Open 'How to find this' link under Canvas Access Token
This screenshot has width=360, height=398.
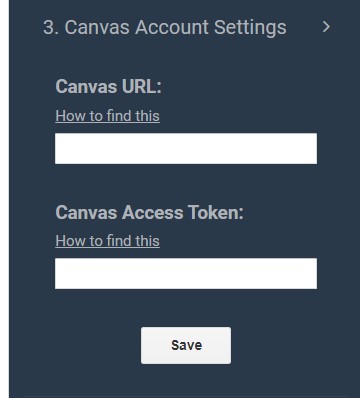point(107,241)
